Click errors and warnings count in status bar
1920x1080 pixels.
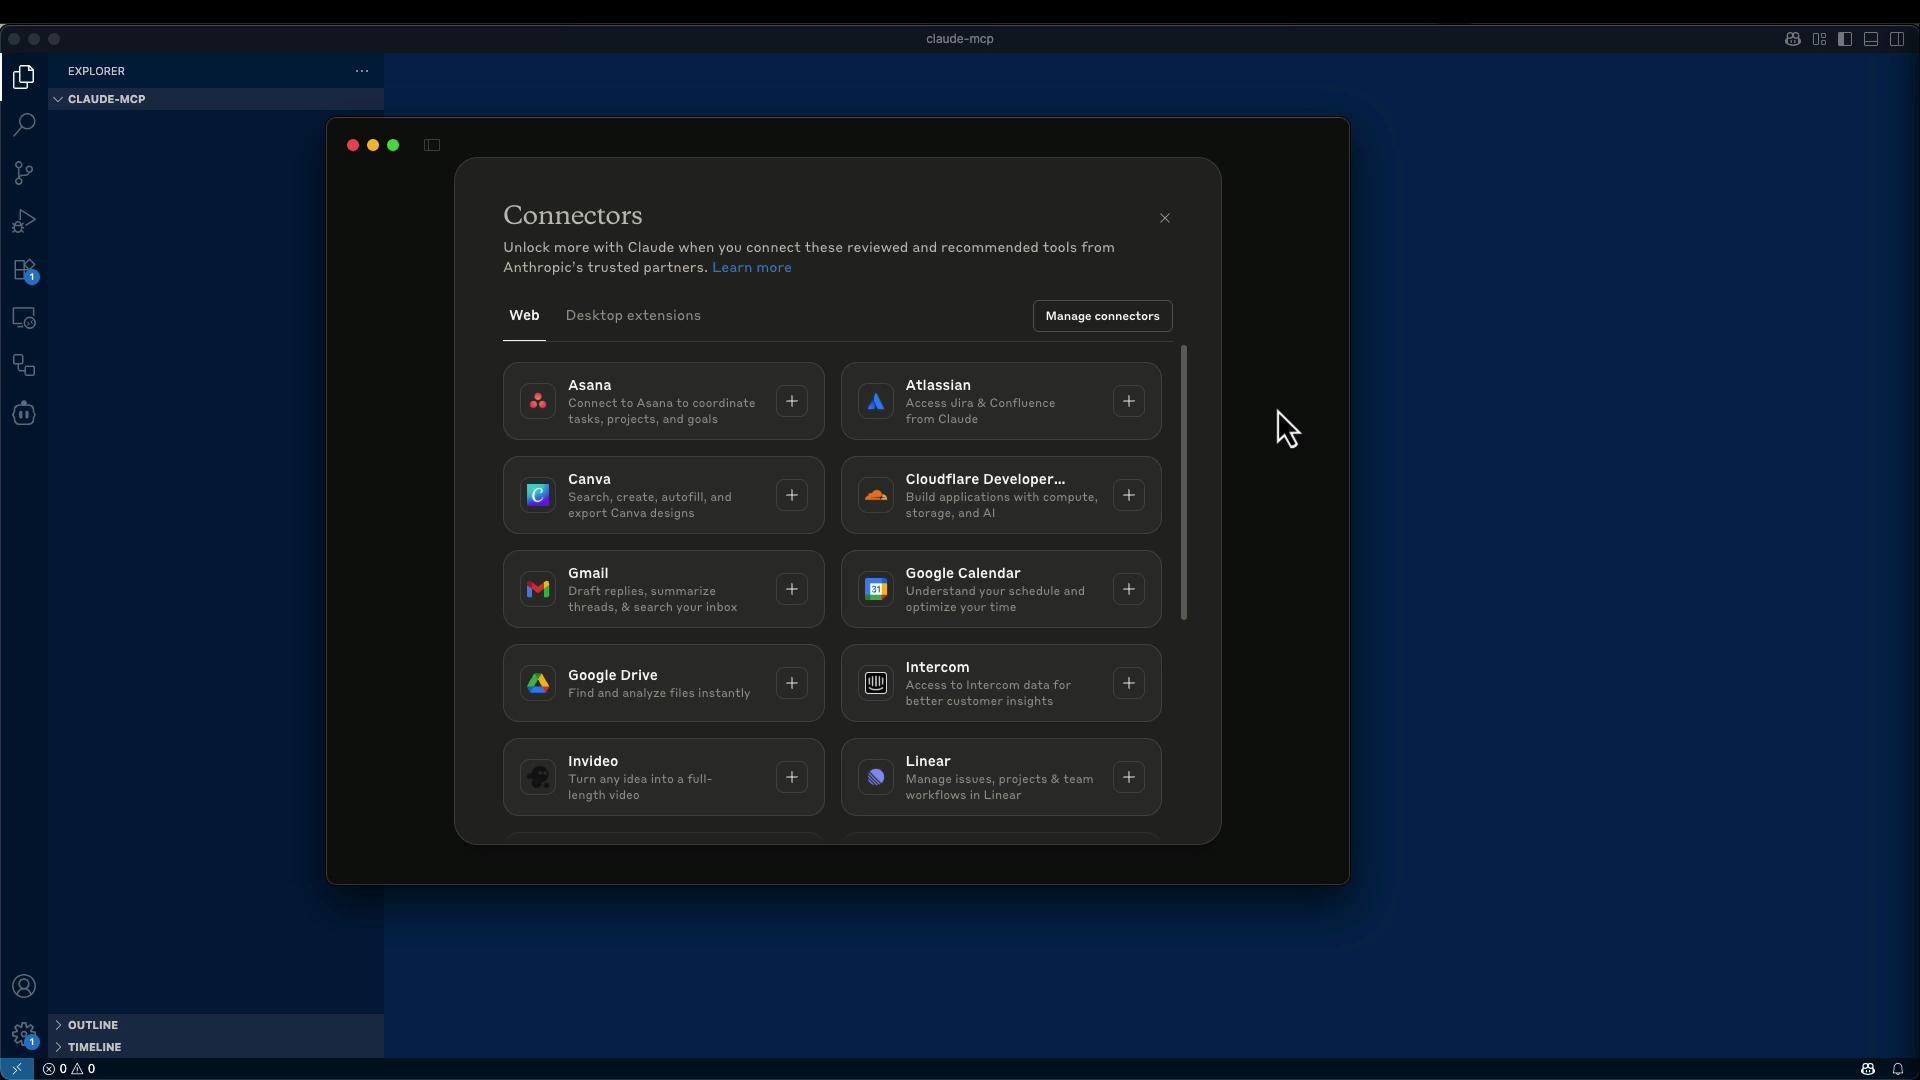(x=69, y=1069)
